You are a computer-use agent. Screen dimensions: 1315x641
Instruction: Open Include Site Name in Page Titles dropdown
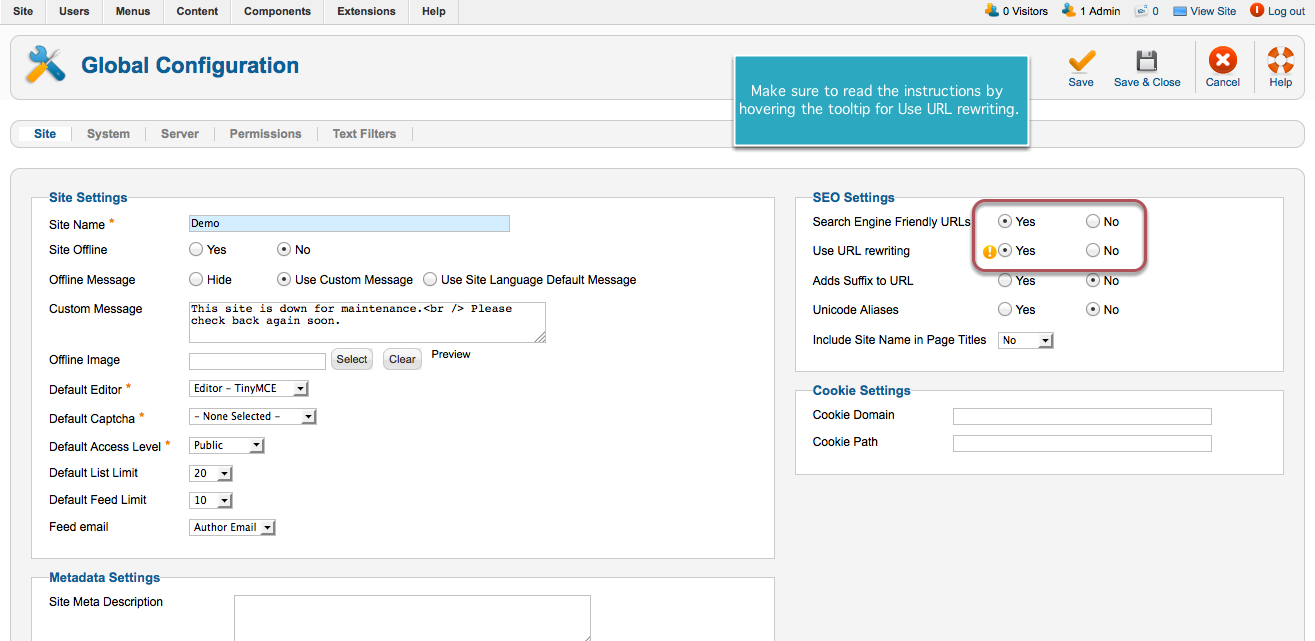(1026, 340)
